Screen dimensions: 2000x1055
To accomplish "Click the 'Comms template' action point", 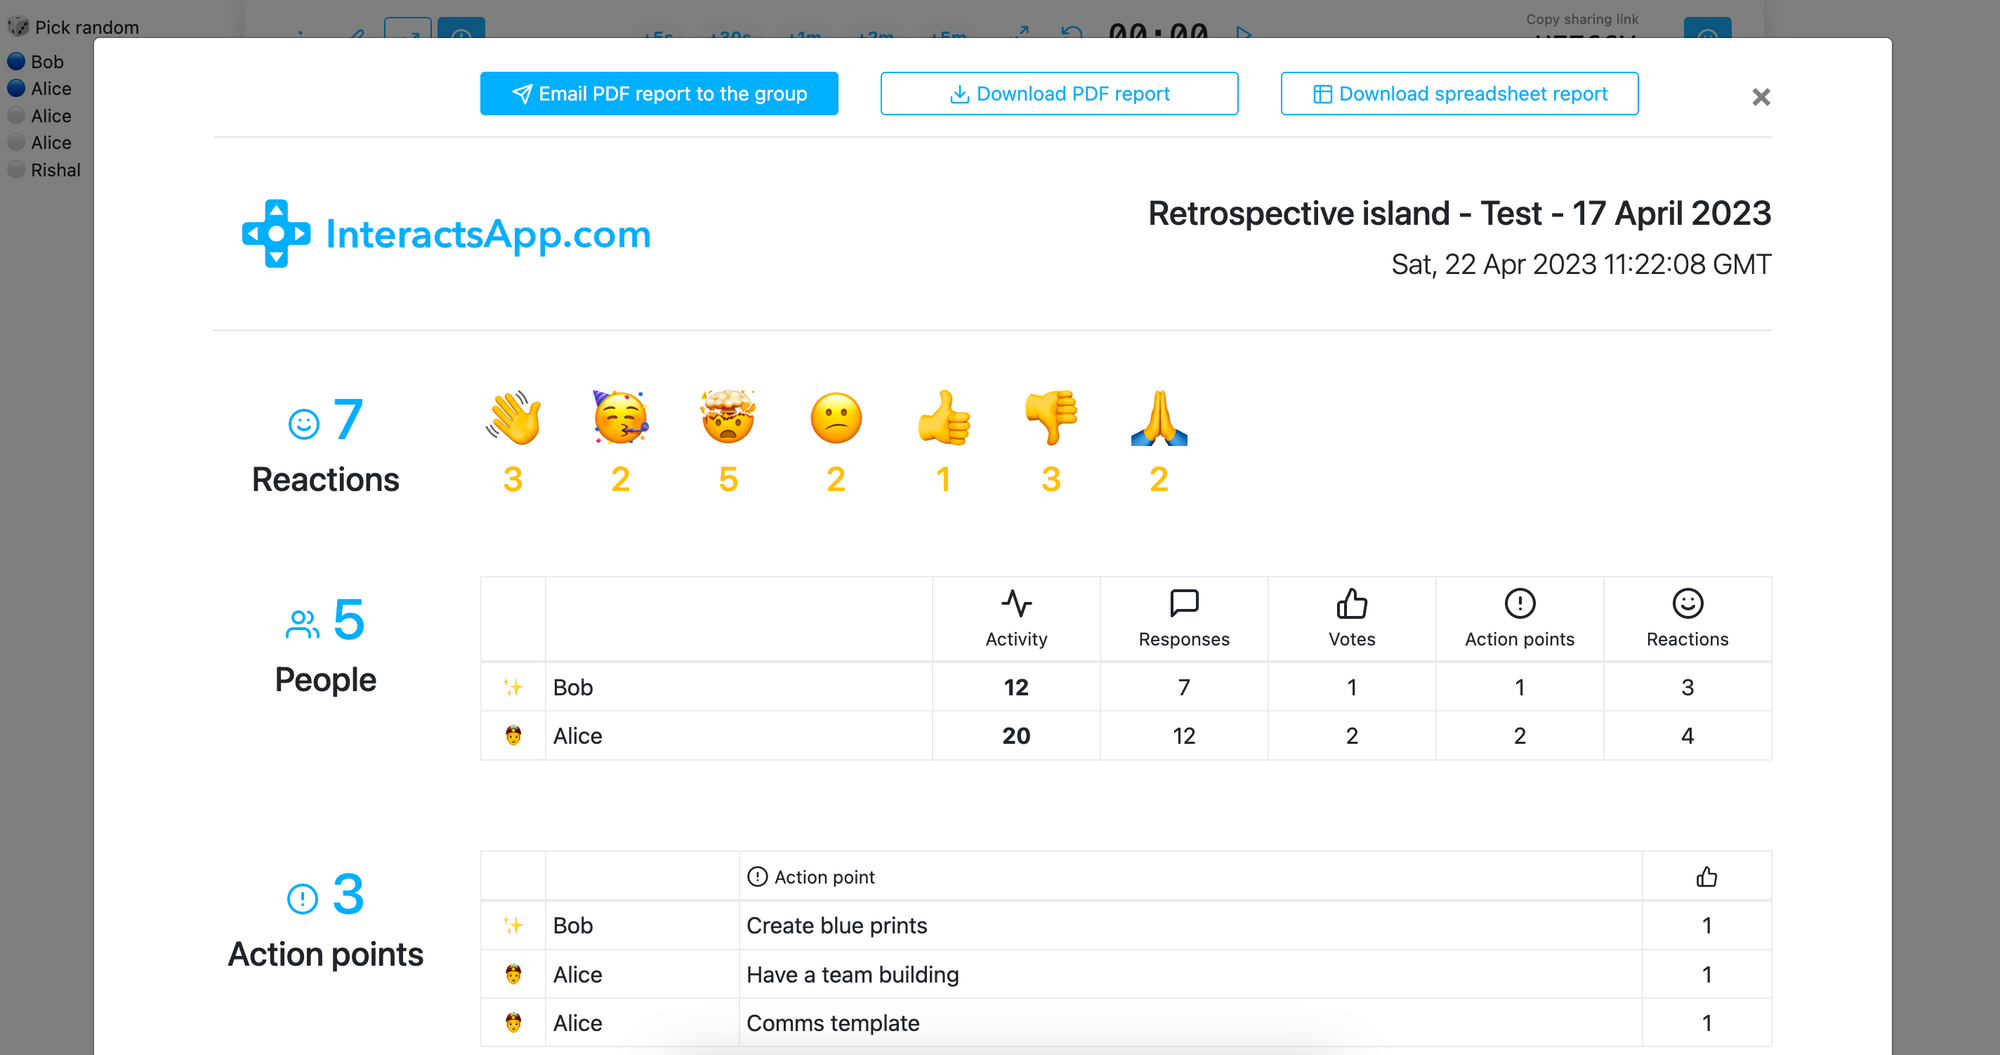I will pyautogui.click(x=833, y=1023).
